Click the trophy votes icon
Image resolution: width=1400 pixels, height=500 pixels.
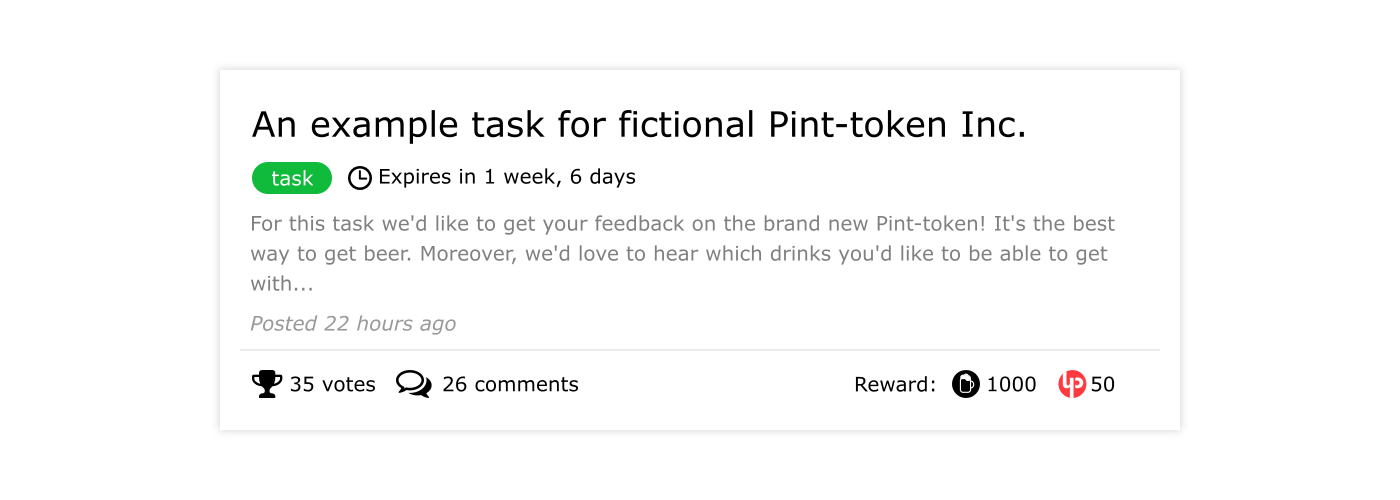pos(266,384)
